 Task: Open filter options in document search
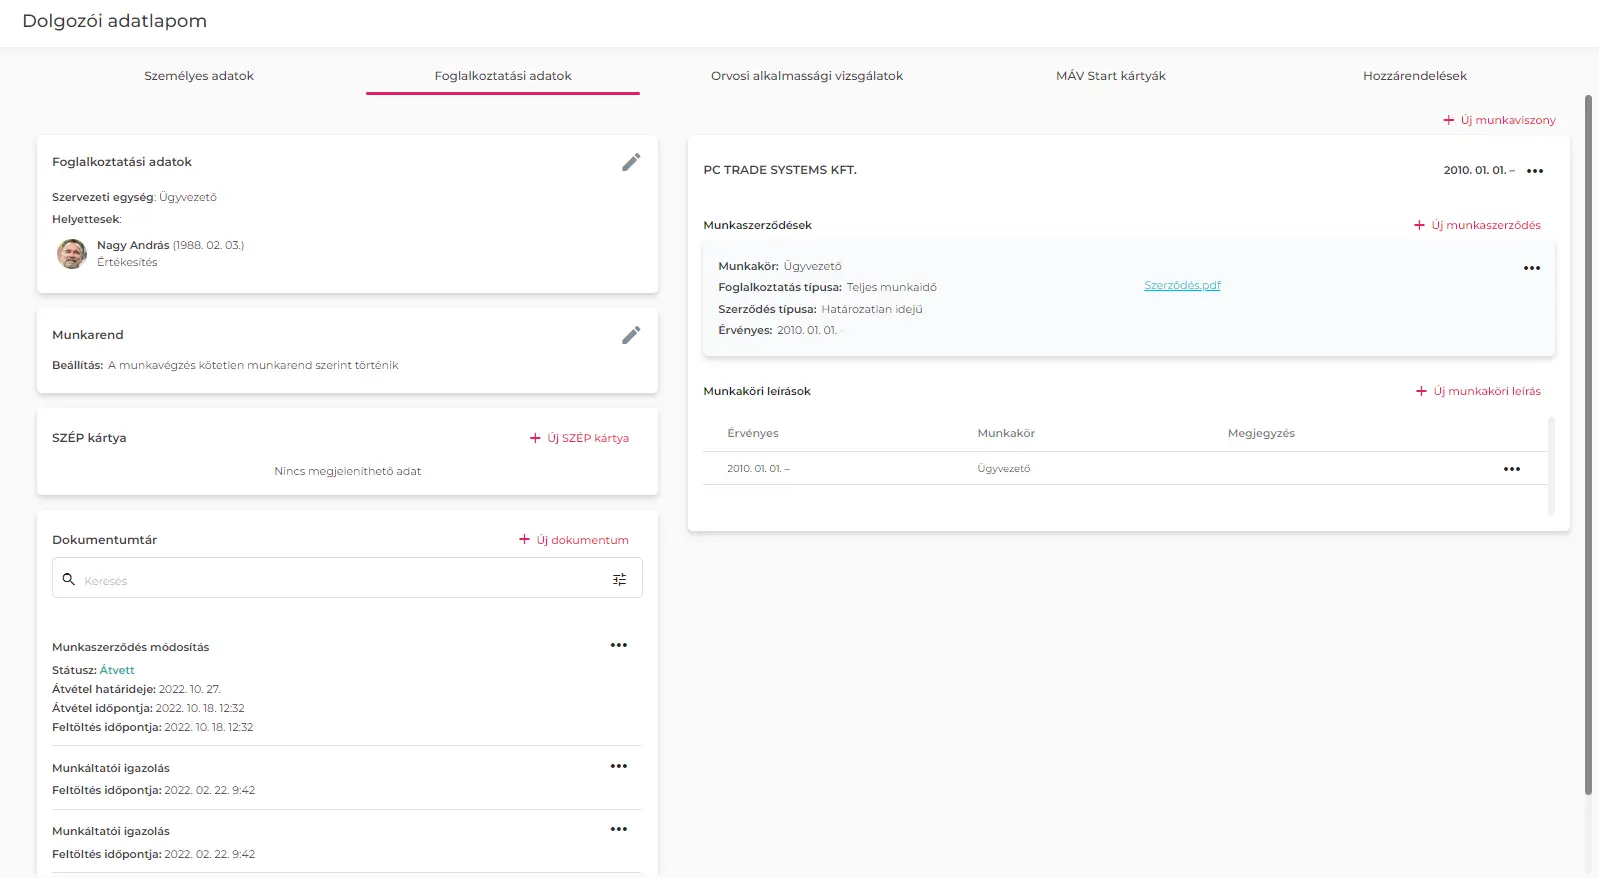(619, 580)
